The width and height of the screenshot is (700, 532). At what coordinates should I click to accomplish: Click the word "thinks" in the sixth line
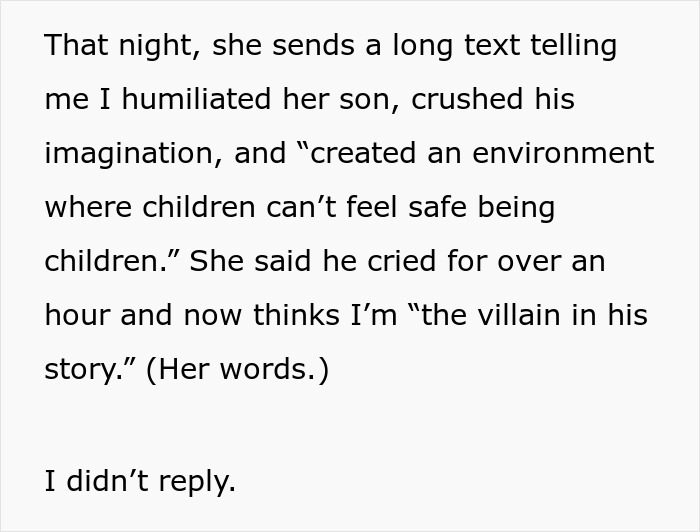(296, 315)
